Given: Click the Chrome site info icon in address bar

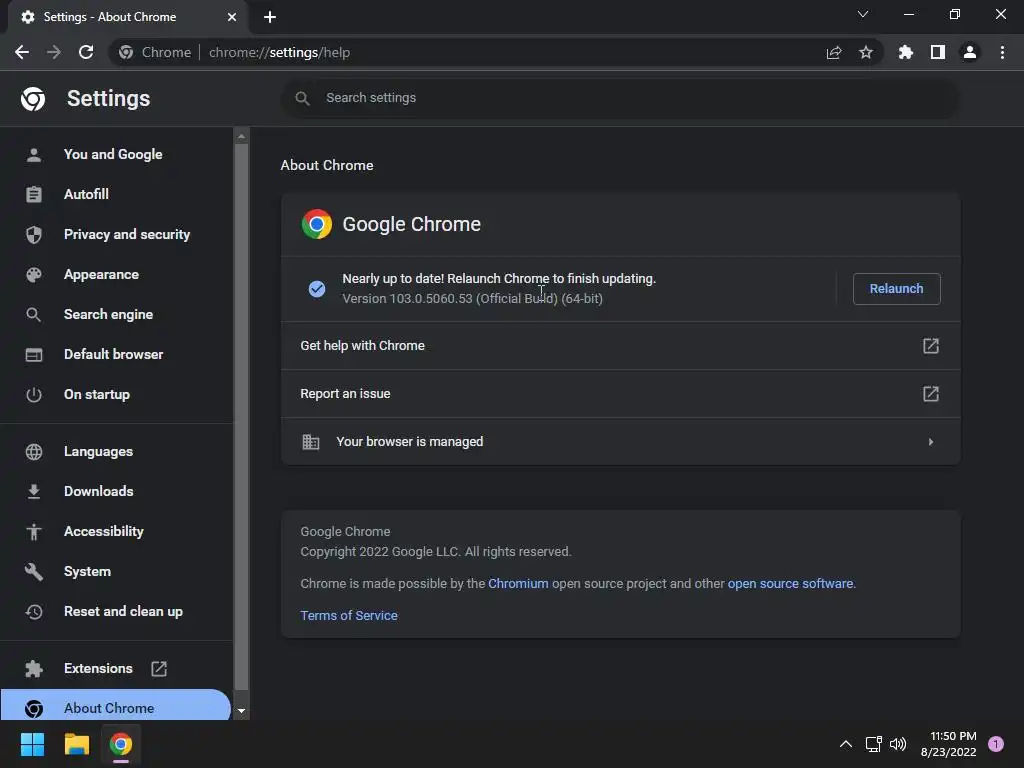Looking at the screenshot, I should (x=126, y=52).
